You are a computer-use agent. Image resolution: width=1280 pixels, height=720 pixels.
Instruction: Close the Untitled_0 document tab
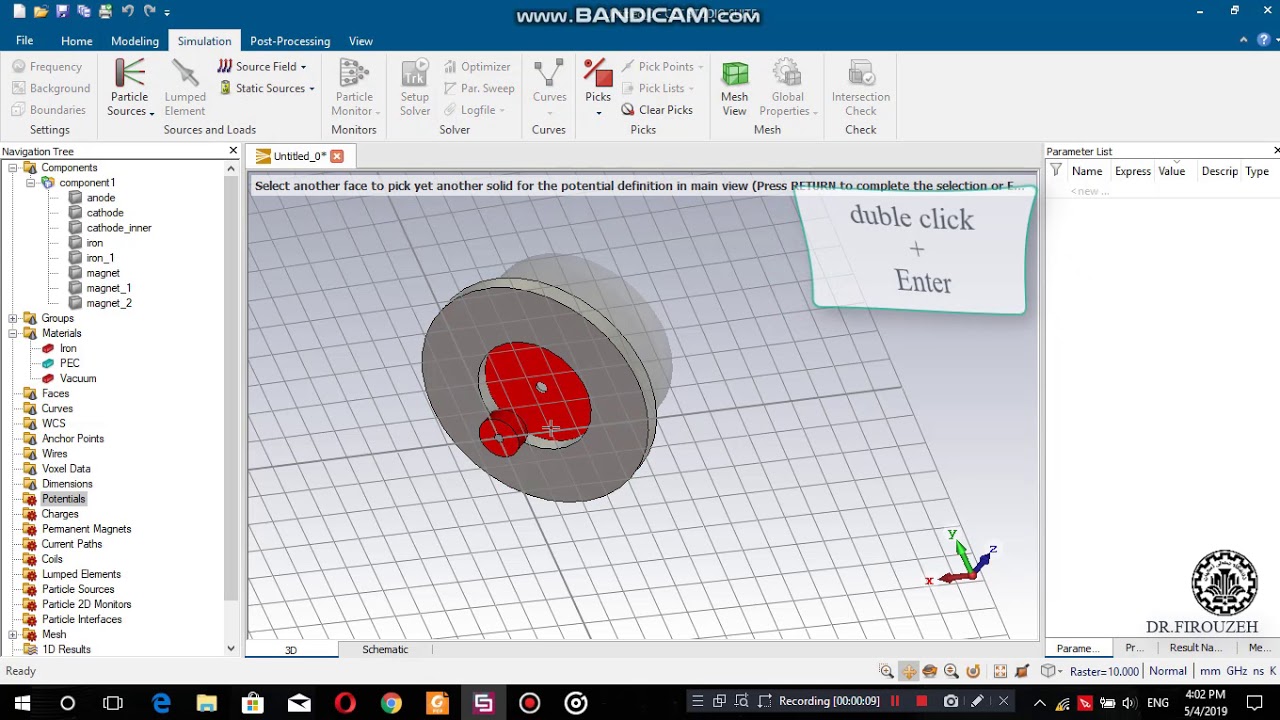[x=337, y=156]
